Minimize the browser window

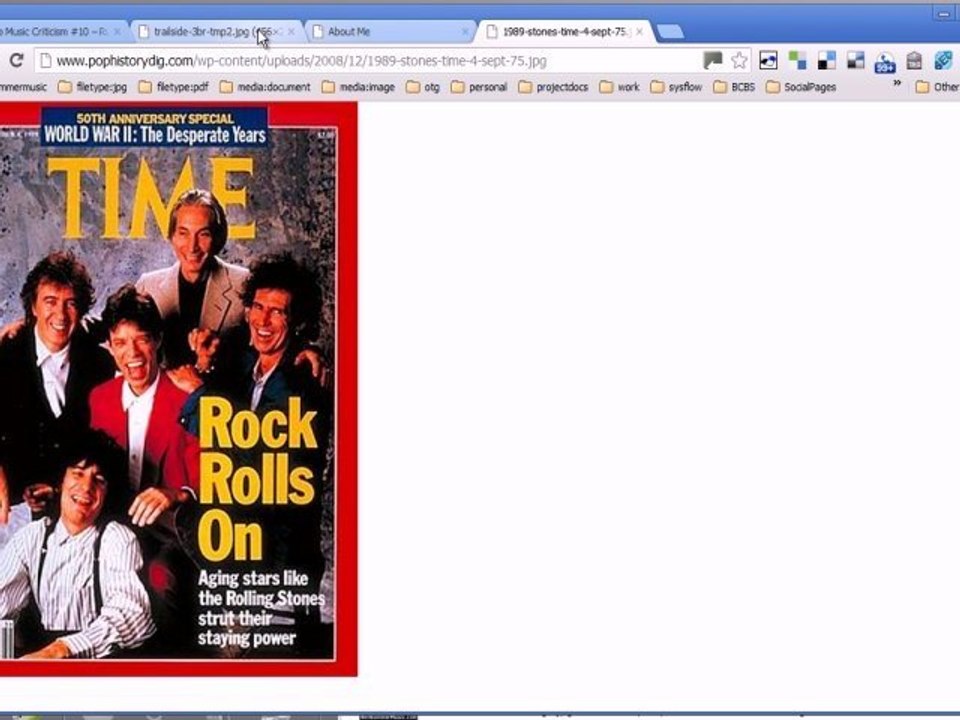click(943, 13)
